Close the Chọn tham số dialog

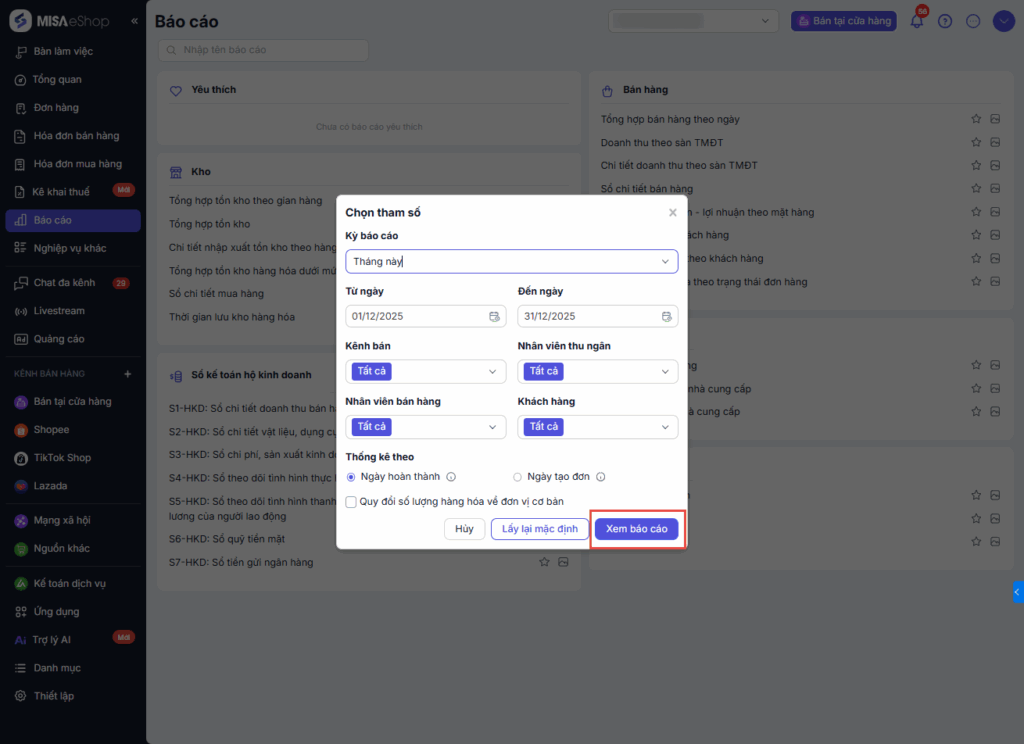[673, 213]
